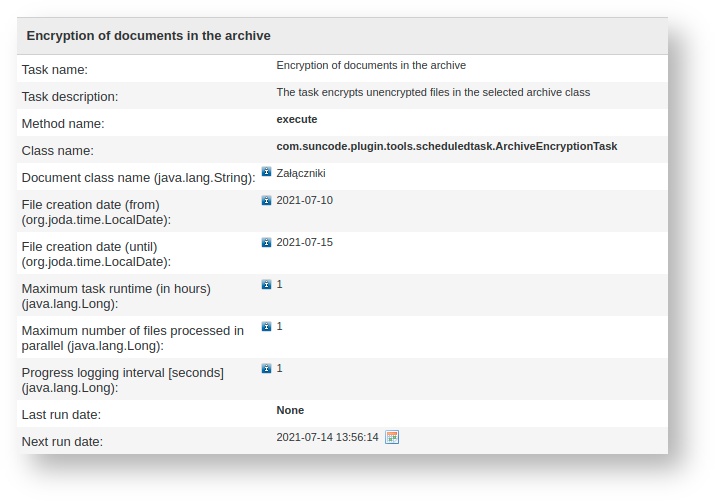Image resolution: width=716 pixels, height=502 pixels.
Task: Click the 'Document class name (java.lang.String):' label
Action: tap(138, 178)
